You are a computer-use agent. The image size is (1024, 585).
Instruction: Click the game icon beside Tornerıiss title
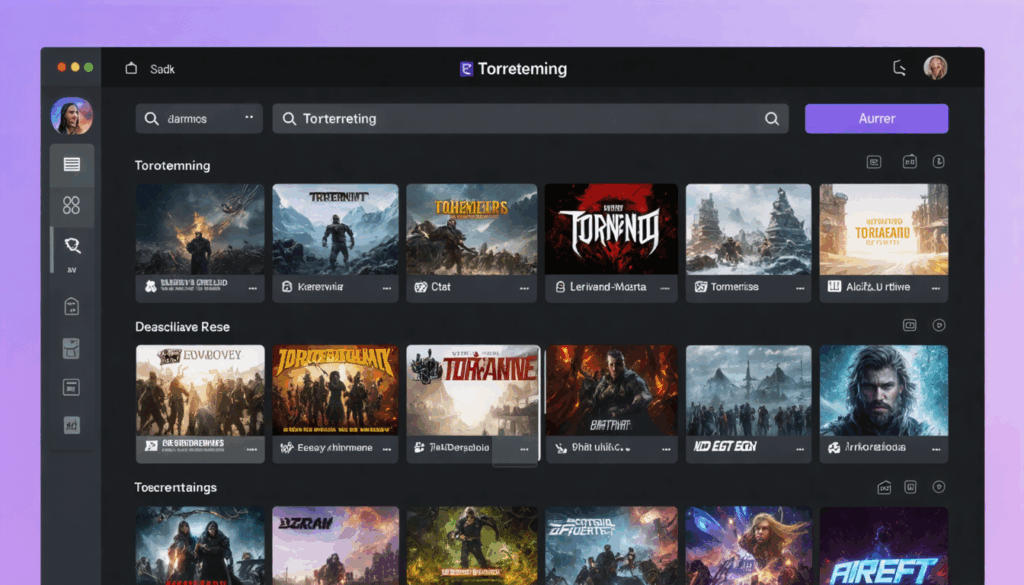pyautogui.click(x=701, y=287)
